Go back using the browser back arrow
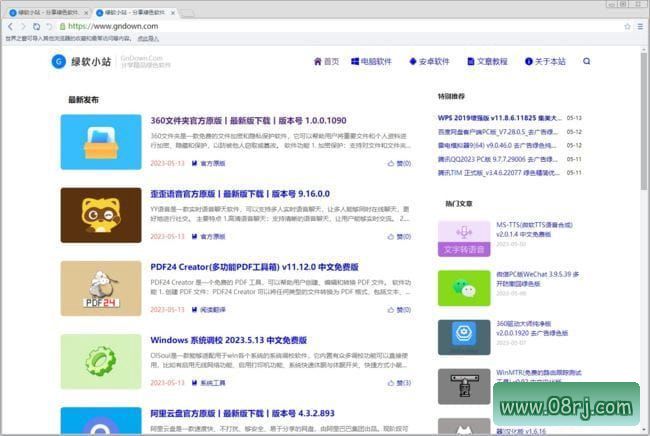650x436 pixels. 11,27
